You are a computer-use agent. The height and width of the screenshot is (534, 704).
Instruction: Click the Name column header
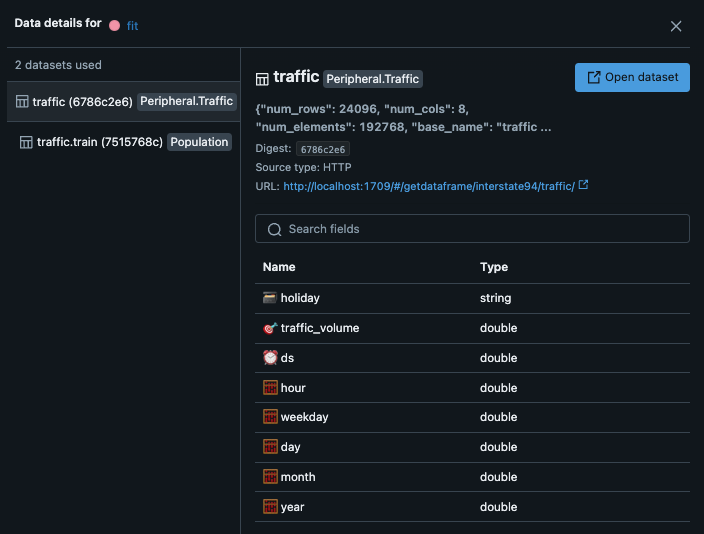(279, 267)
